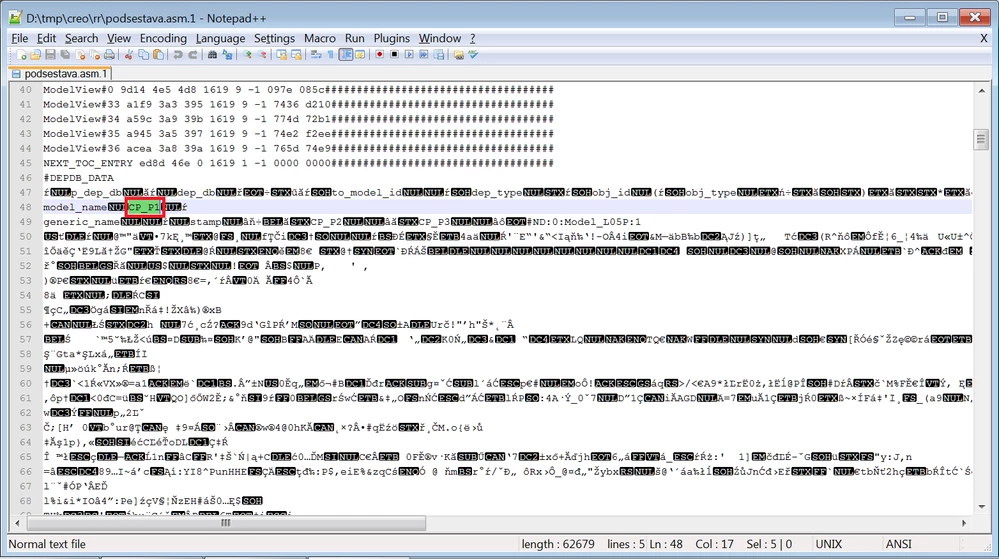Click the Paste clipboard icon
This screenshot has height=559, width=999.
point(158,55)
